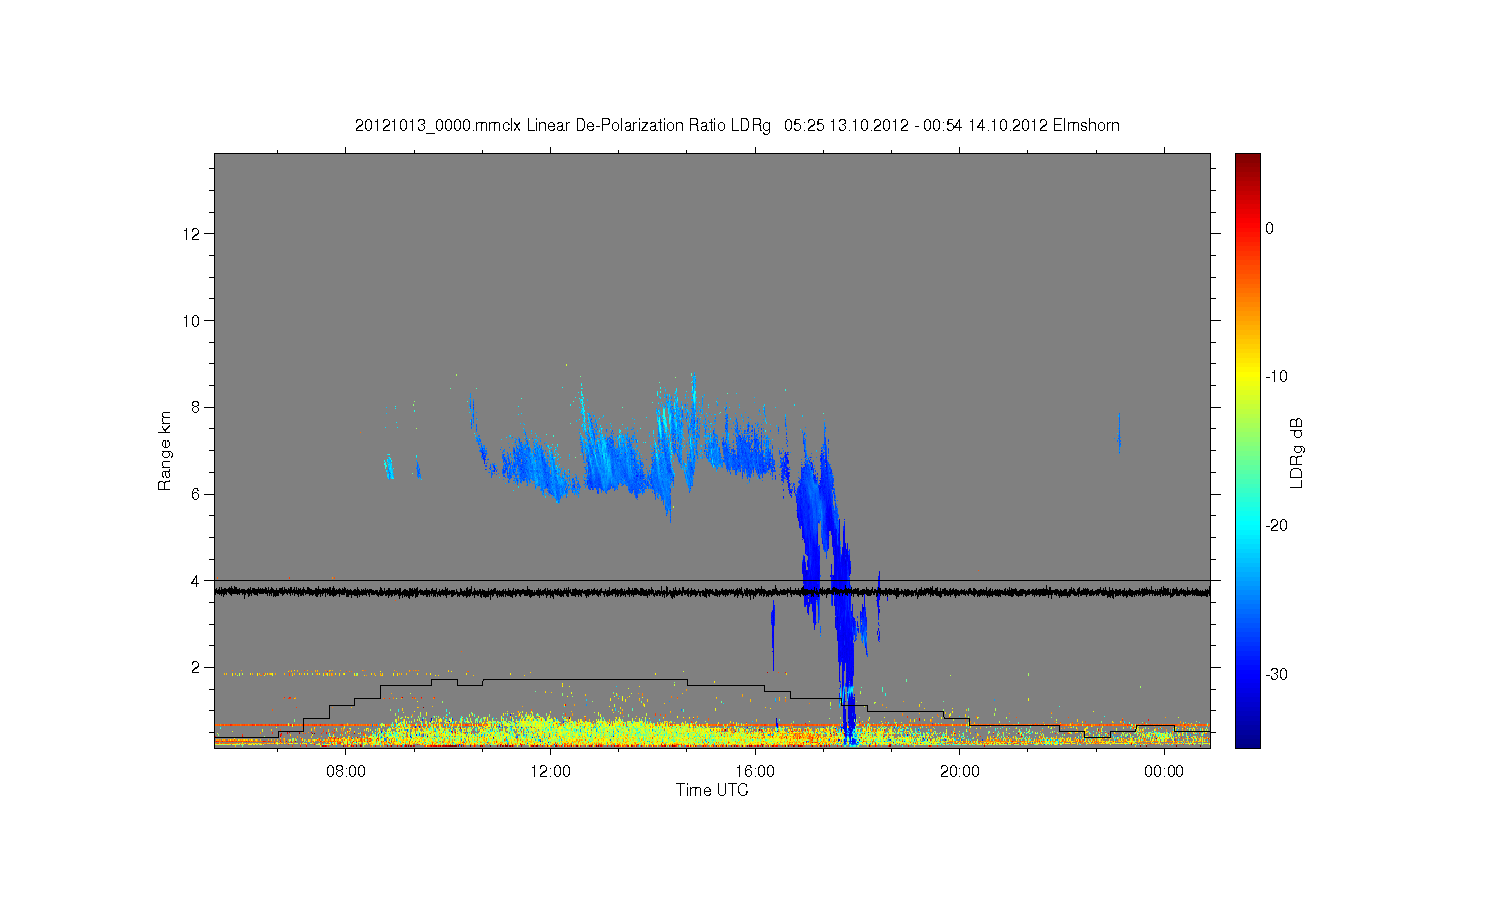This screenshot has height=900, width=1500.
Task: Click the 16:00 time tick label
Action: [755, 772]
